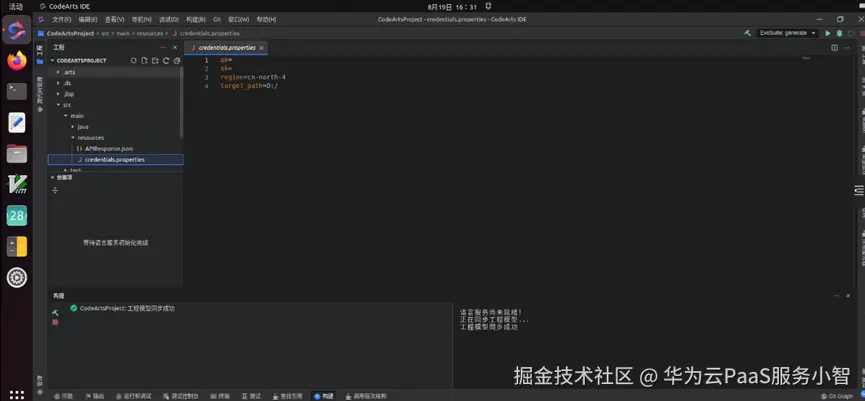
Task: Open the 问题 problems tab in the bottom bar
Action: coord(63,396)
